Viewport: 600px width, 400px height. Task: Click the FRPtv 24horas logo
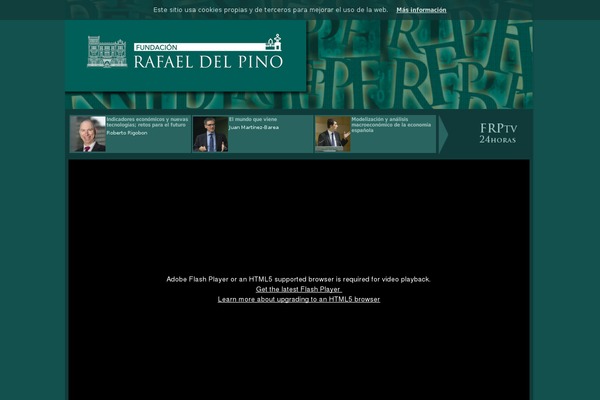[498, 134]
